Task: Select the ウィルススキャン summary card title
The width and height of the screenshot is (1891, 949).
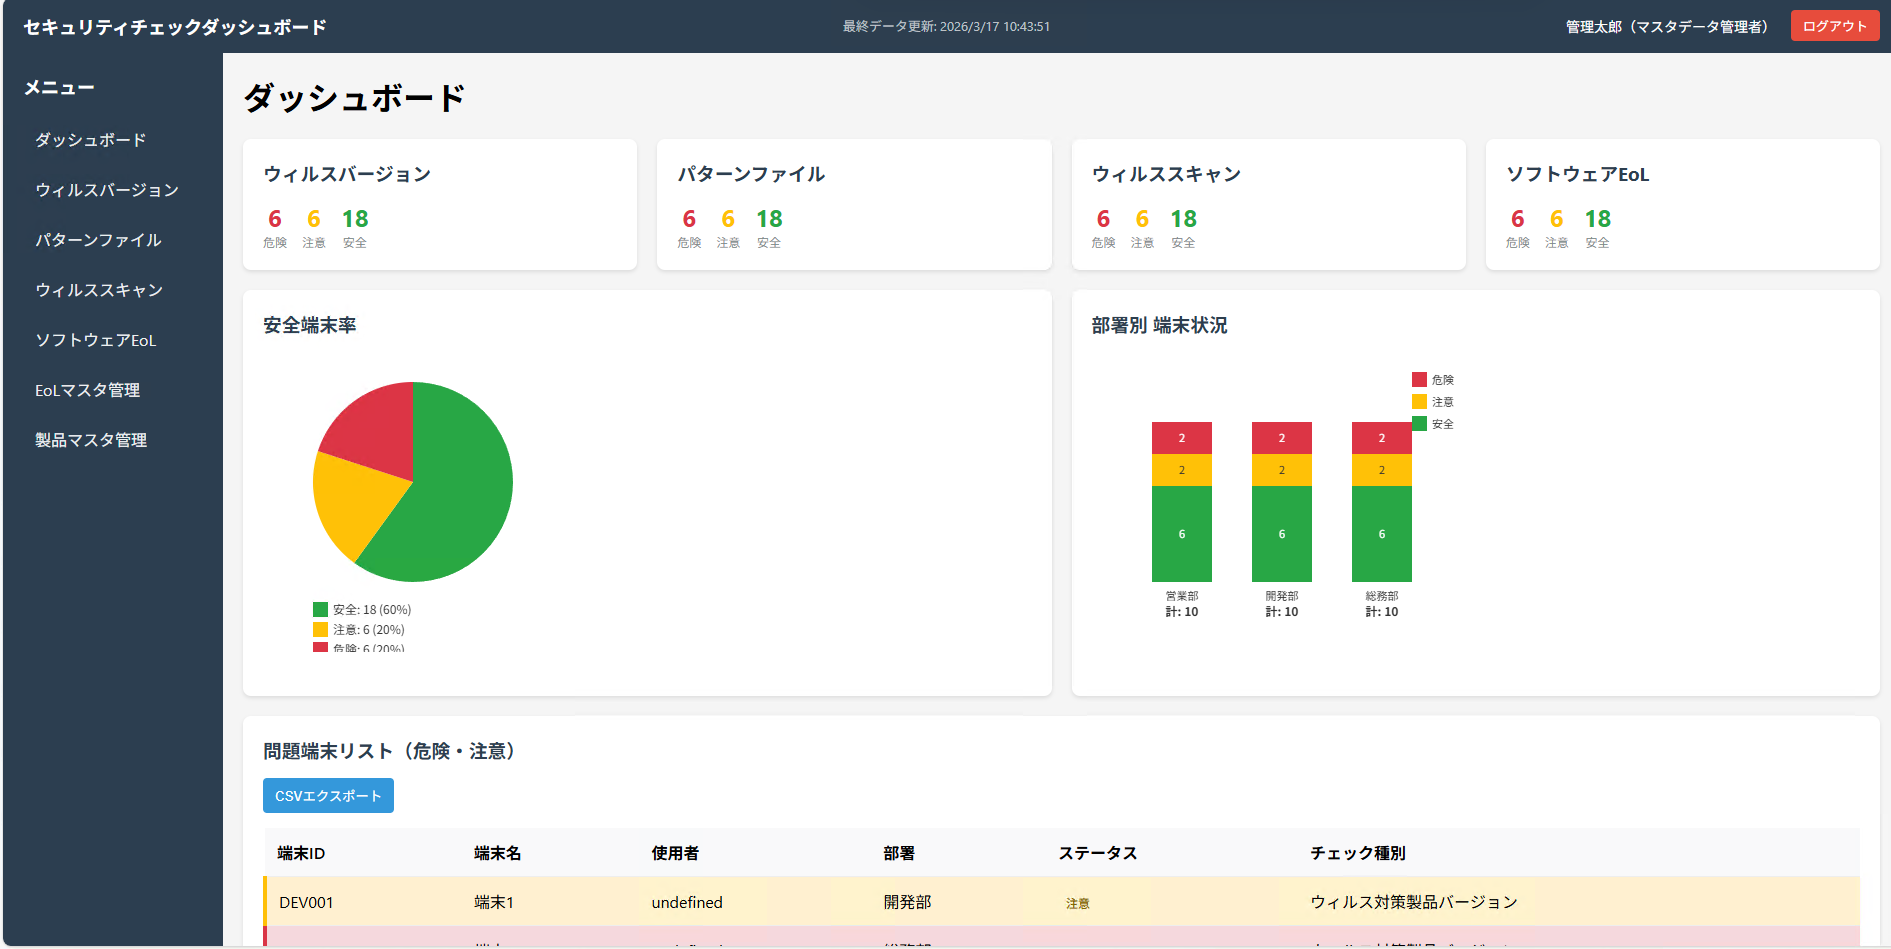Action: coord(1166,174)
